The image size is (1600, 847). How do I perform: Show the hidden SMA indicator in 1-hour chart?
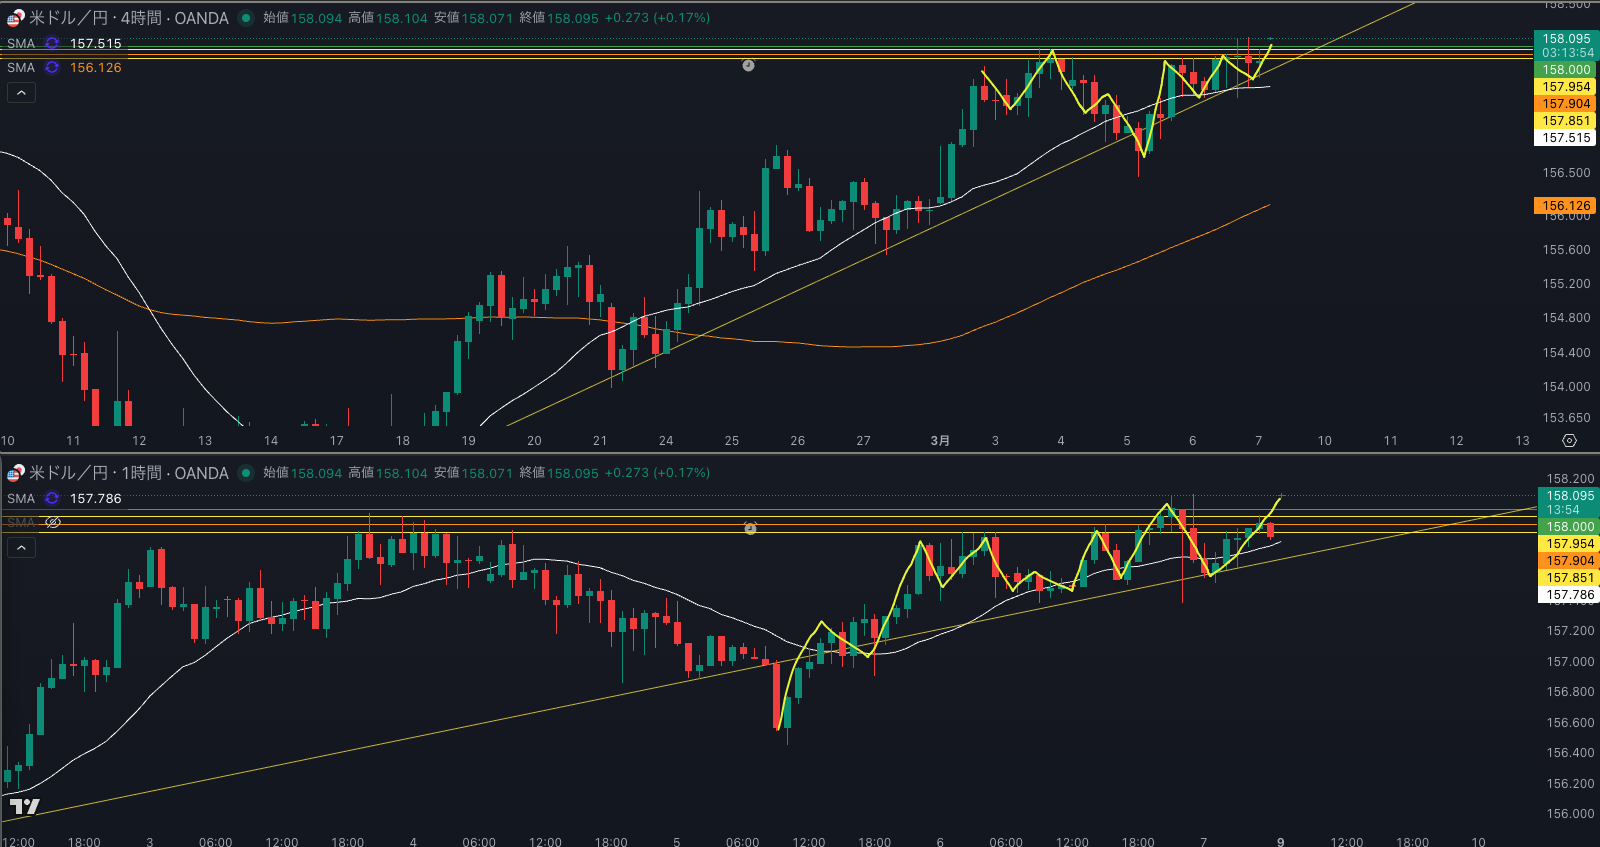pos(53,523)
